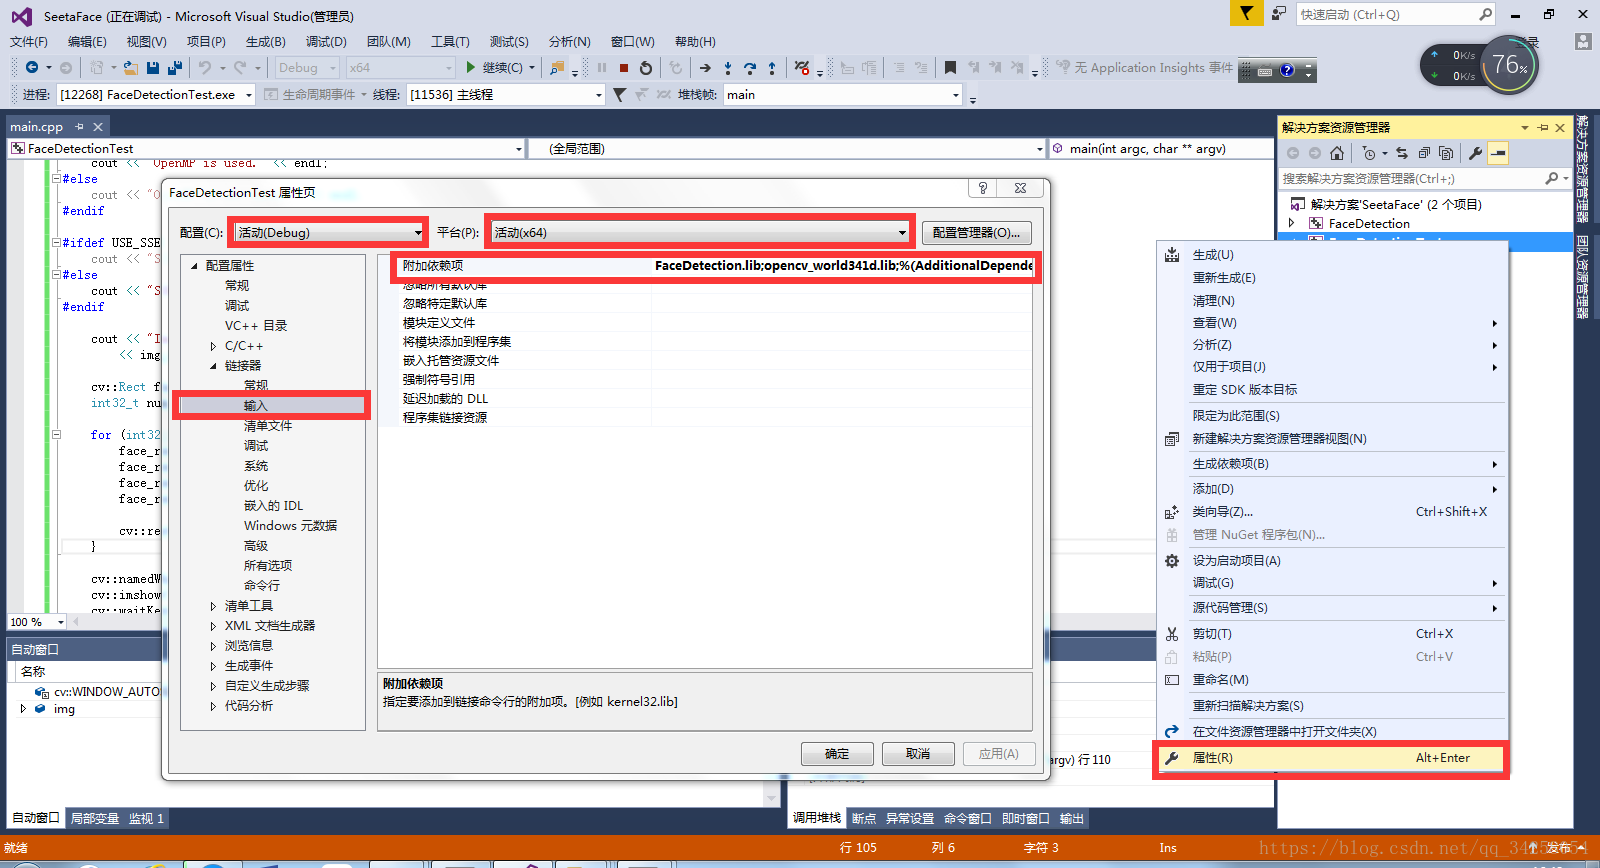Switch to the 局部变量 tab

coord(95,818)
